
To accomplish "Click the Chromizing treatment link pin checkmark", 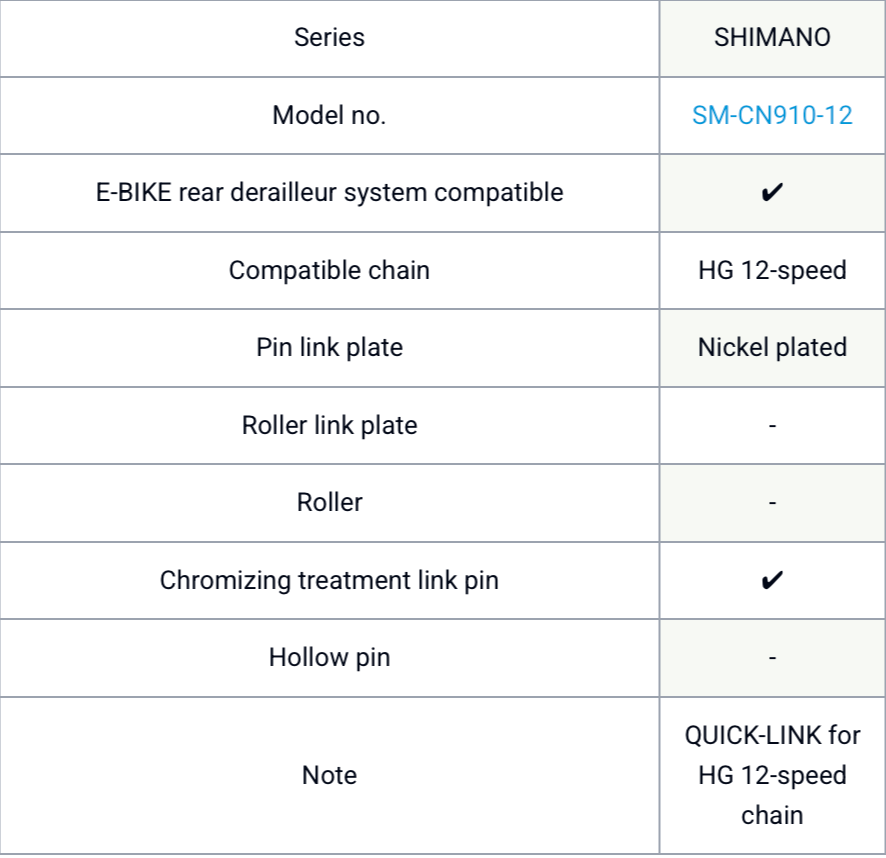I will [772, 580].
